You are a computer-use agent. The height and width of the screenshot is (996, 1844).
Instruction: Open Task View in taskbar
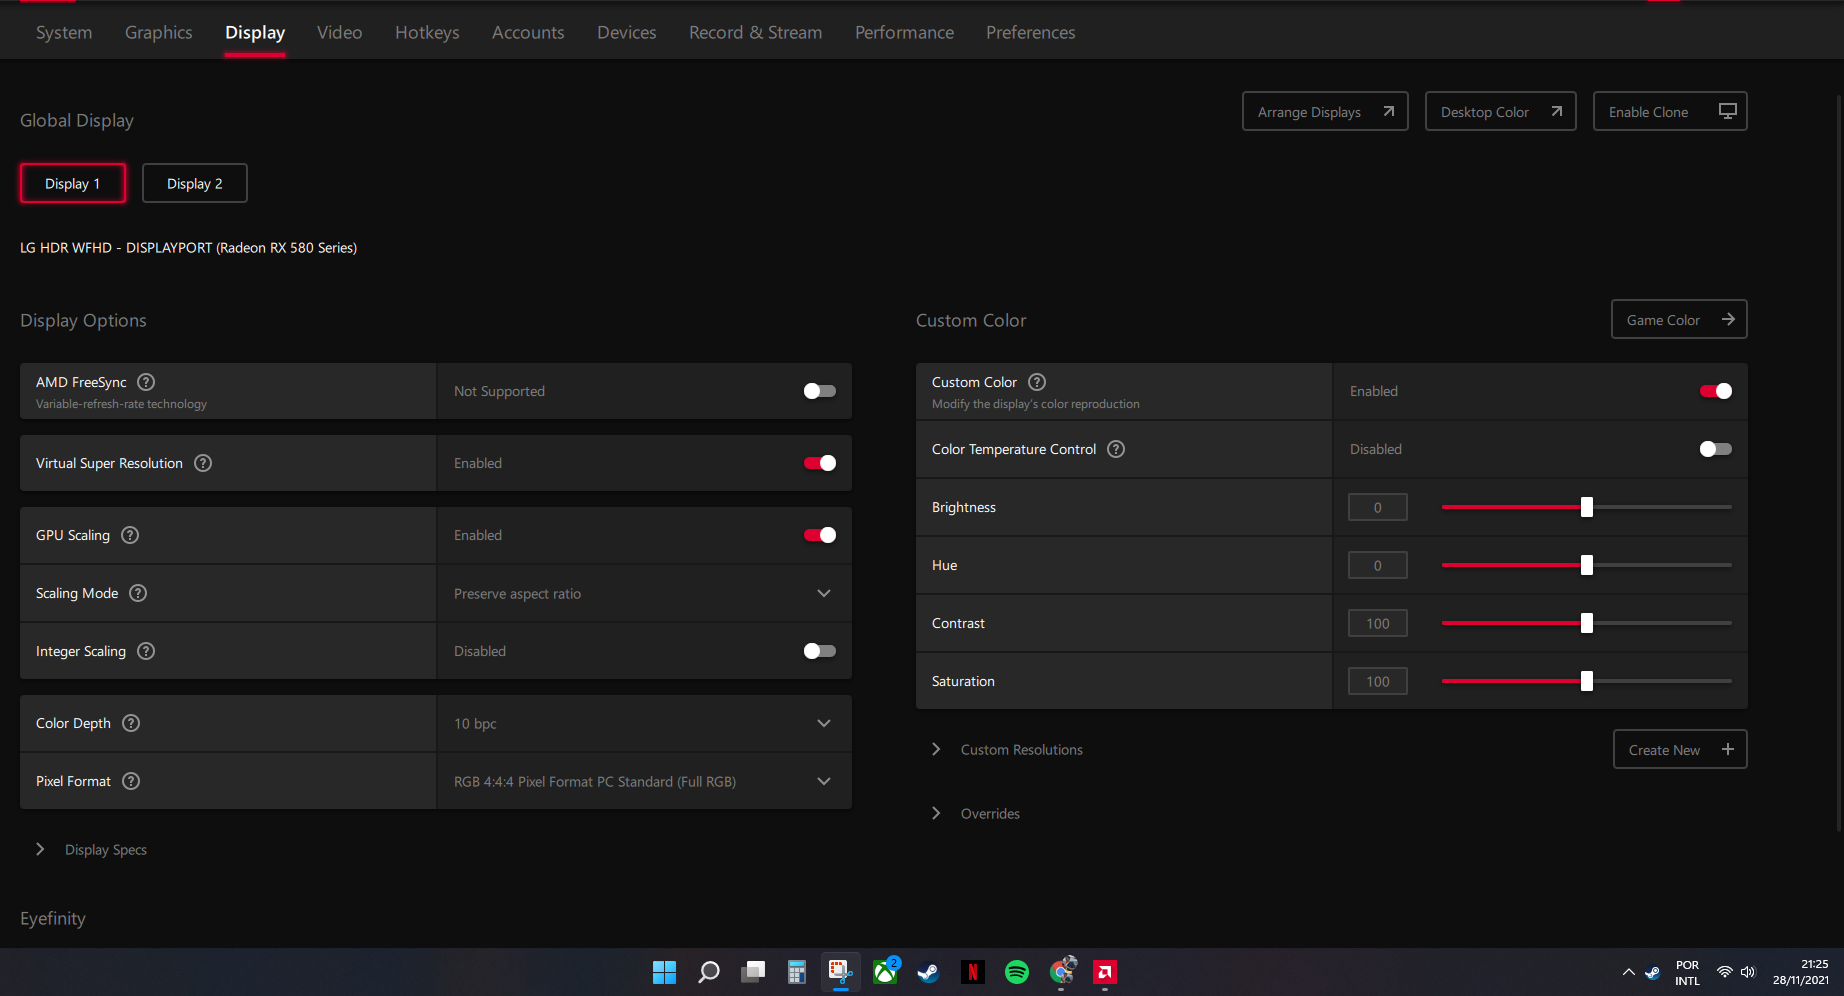click(753, 972)
